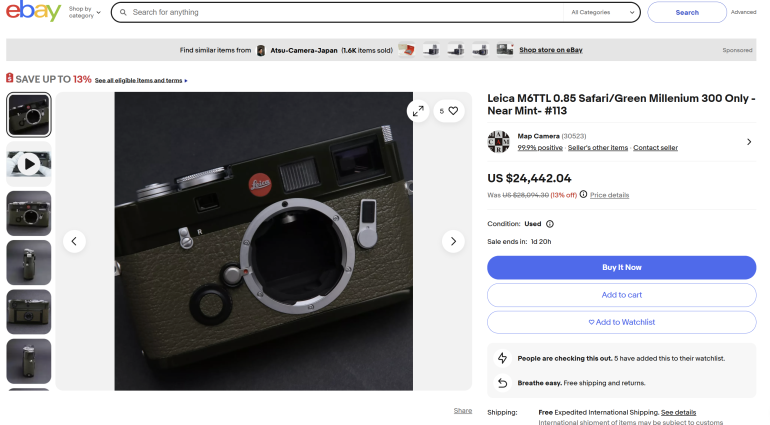Click the lightning bolt popularity icon
Viewport: 770px width, 425px height.
502,358
